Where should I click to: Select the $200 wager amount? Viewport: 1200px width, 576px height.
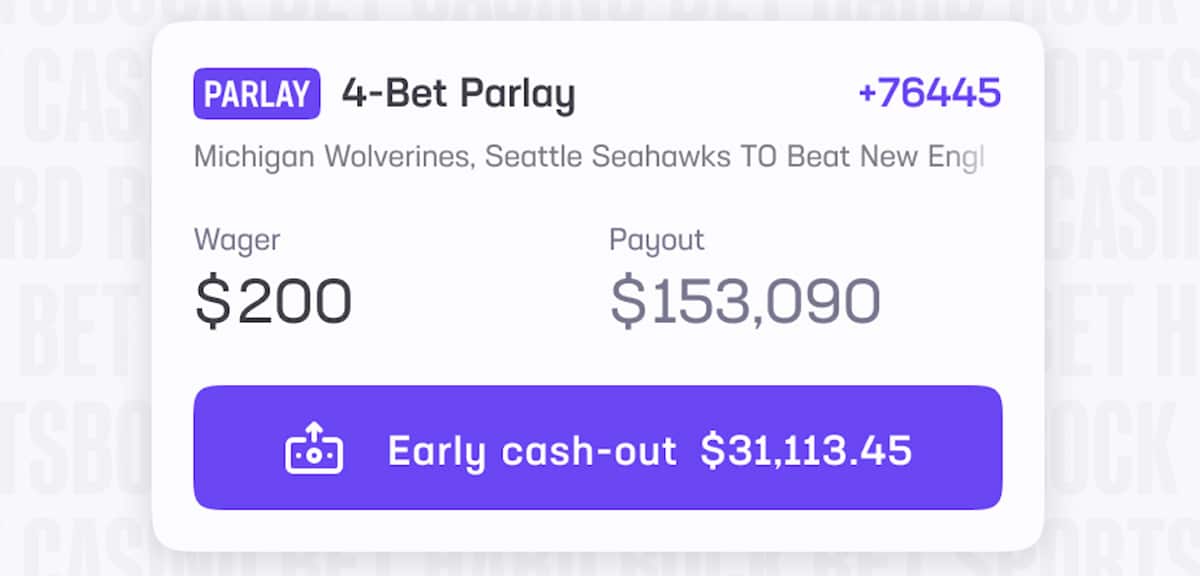click(x=273, y=301)
